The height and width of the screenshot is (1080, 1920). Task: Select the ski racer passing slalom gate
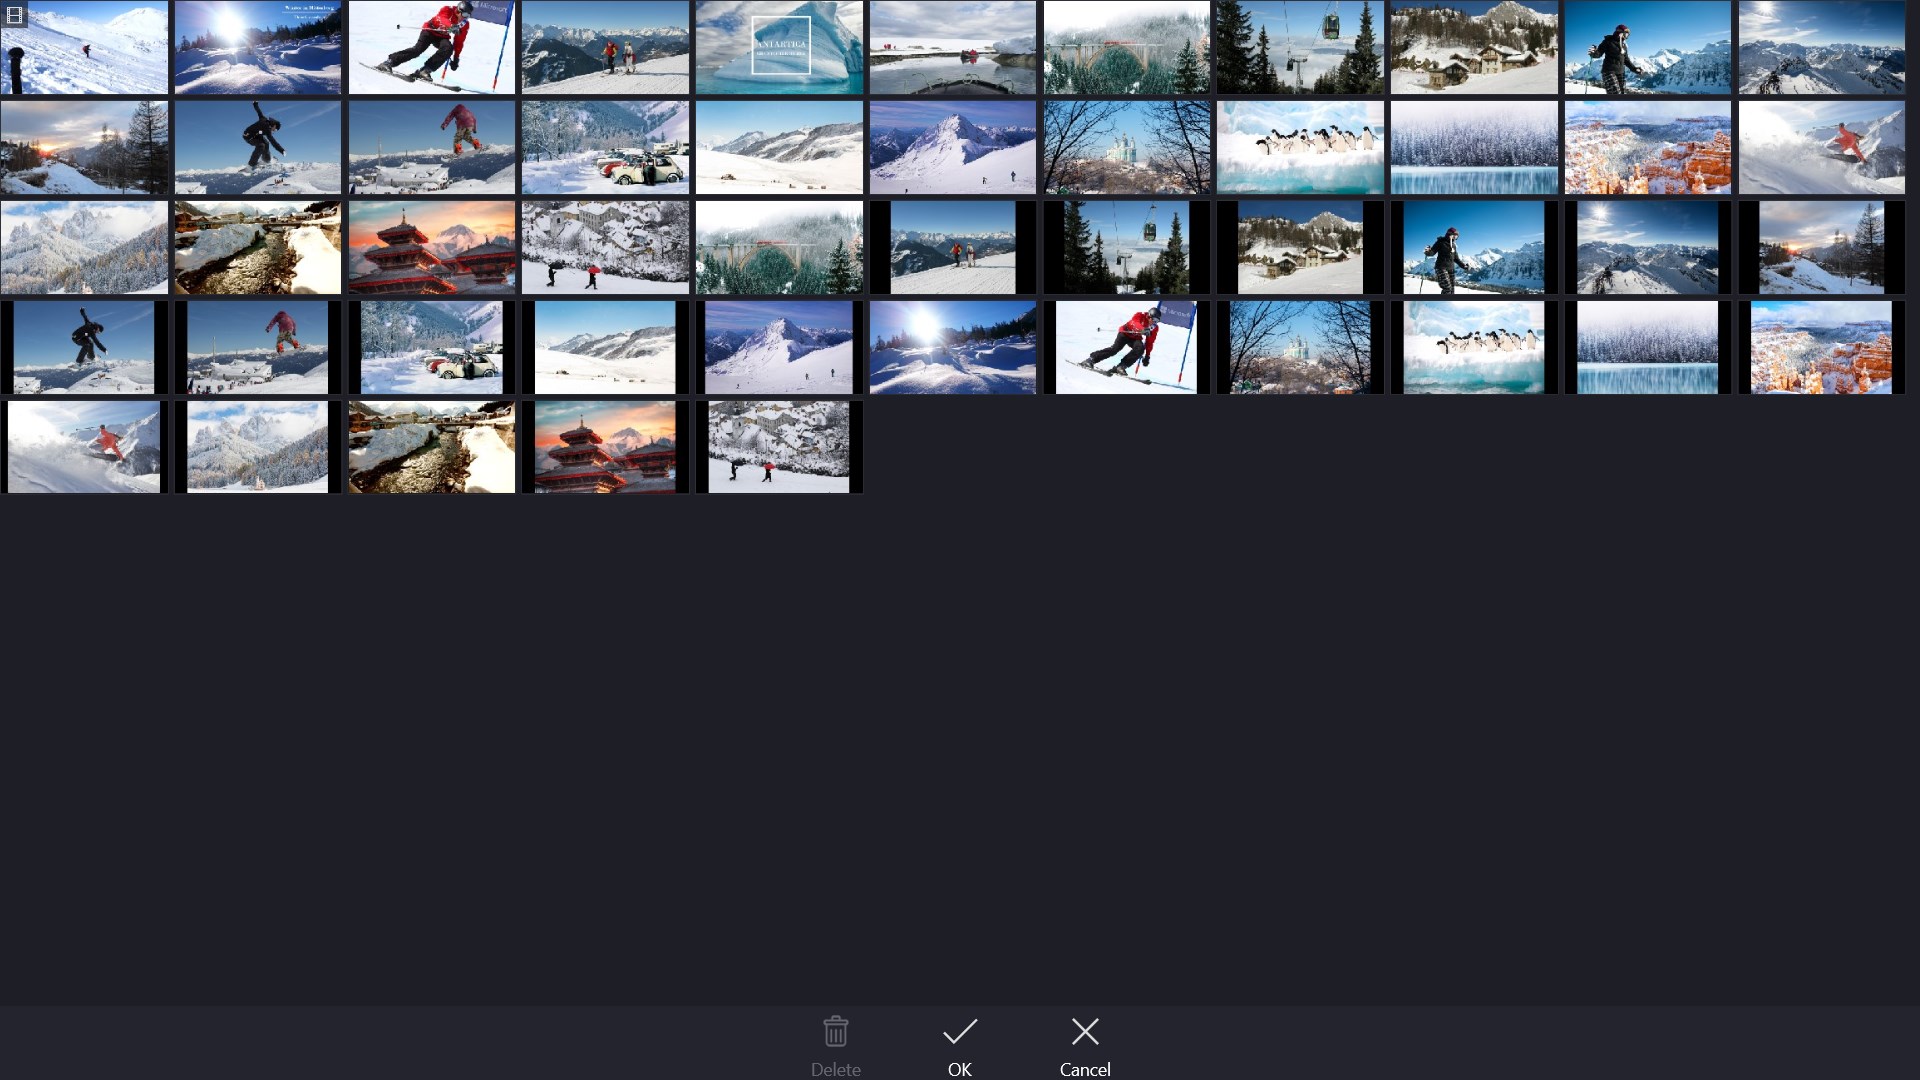click(432, 47)
